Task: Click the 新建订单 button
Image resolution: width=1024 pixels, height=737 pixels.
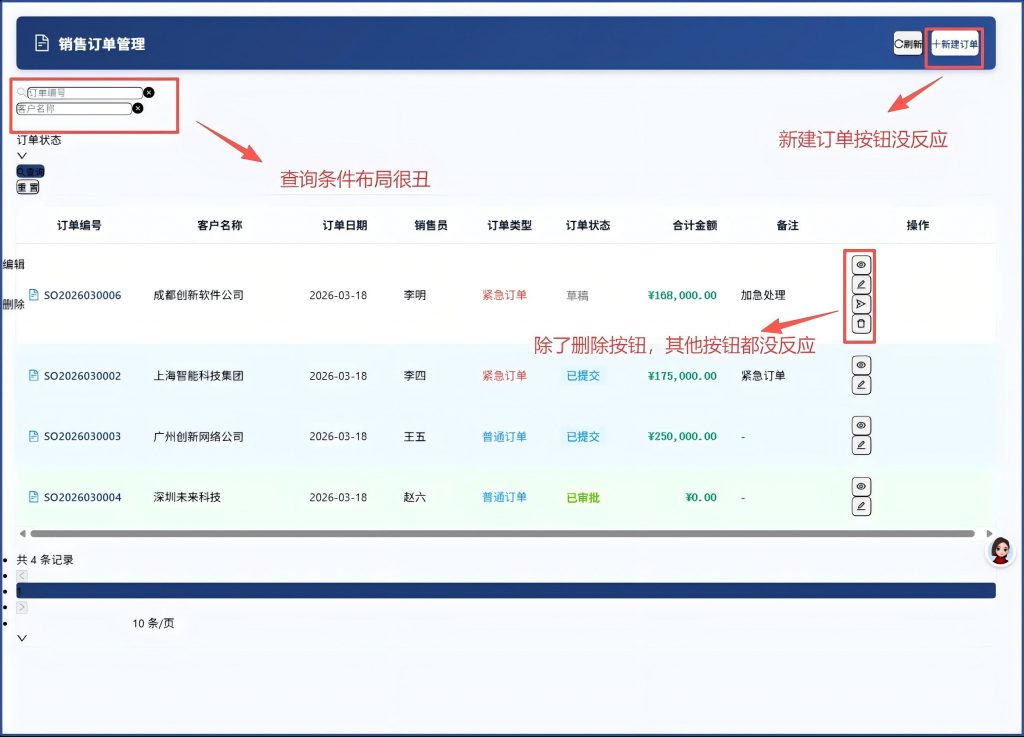Action: click(x=954, y=44)
